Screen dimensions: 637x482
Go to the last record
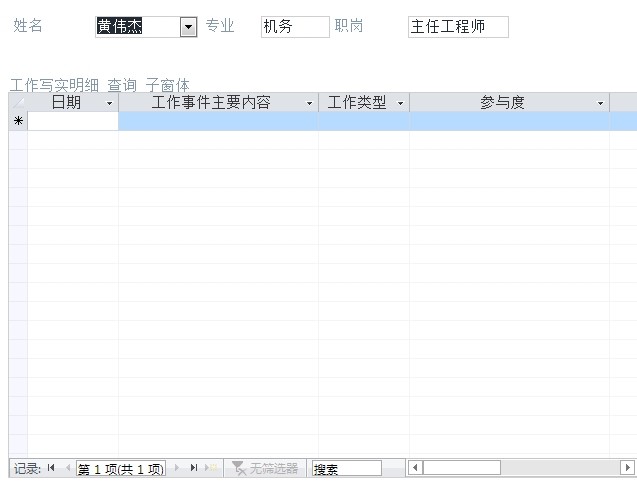coord(194,468)
